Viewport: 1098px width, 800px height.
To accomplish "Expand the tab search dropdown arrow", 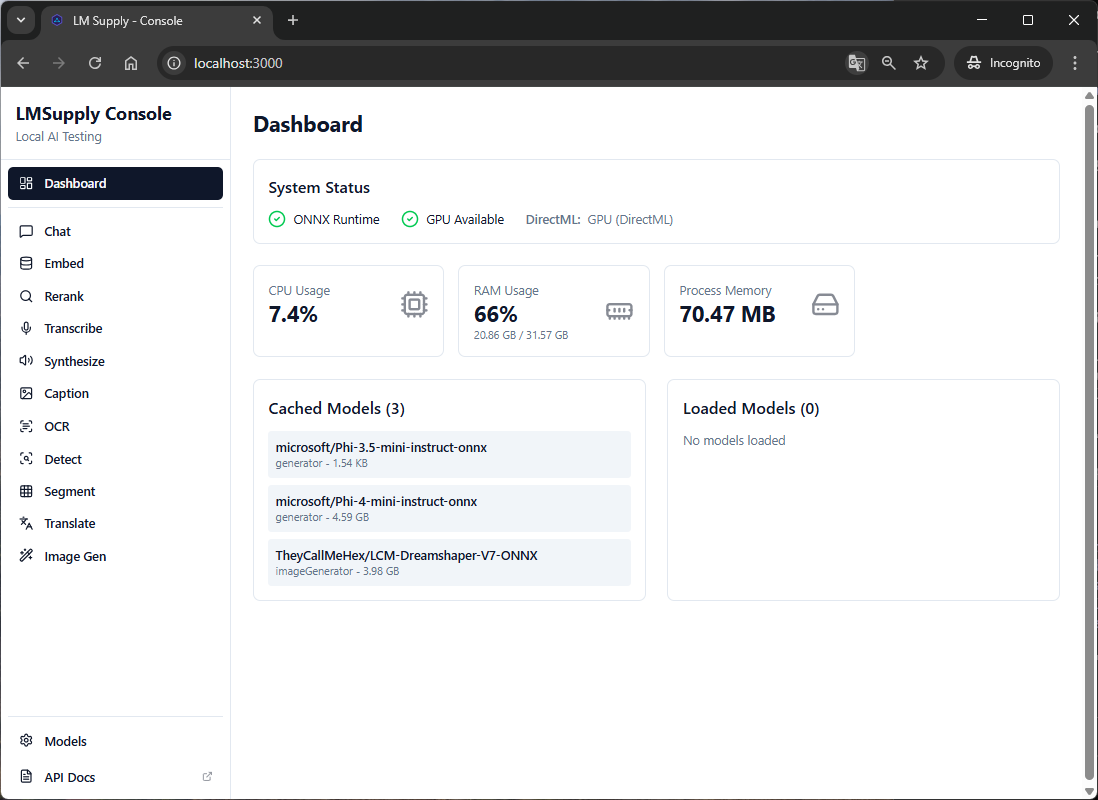I will (x=21, y=20).
